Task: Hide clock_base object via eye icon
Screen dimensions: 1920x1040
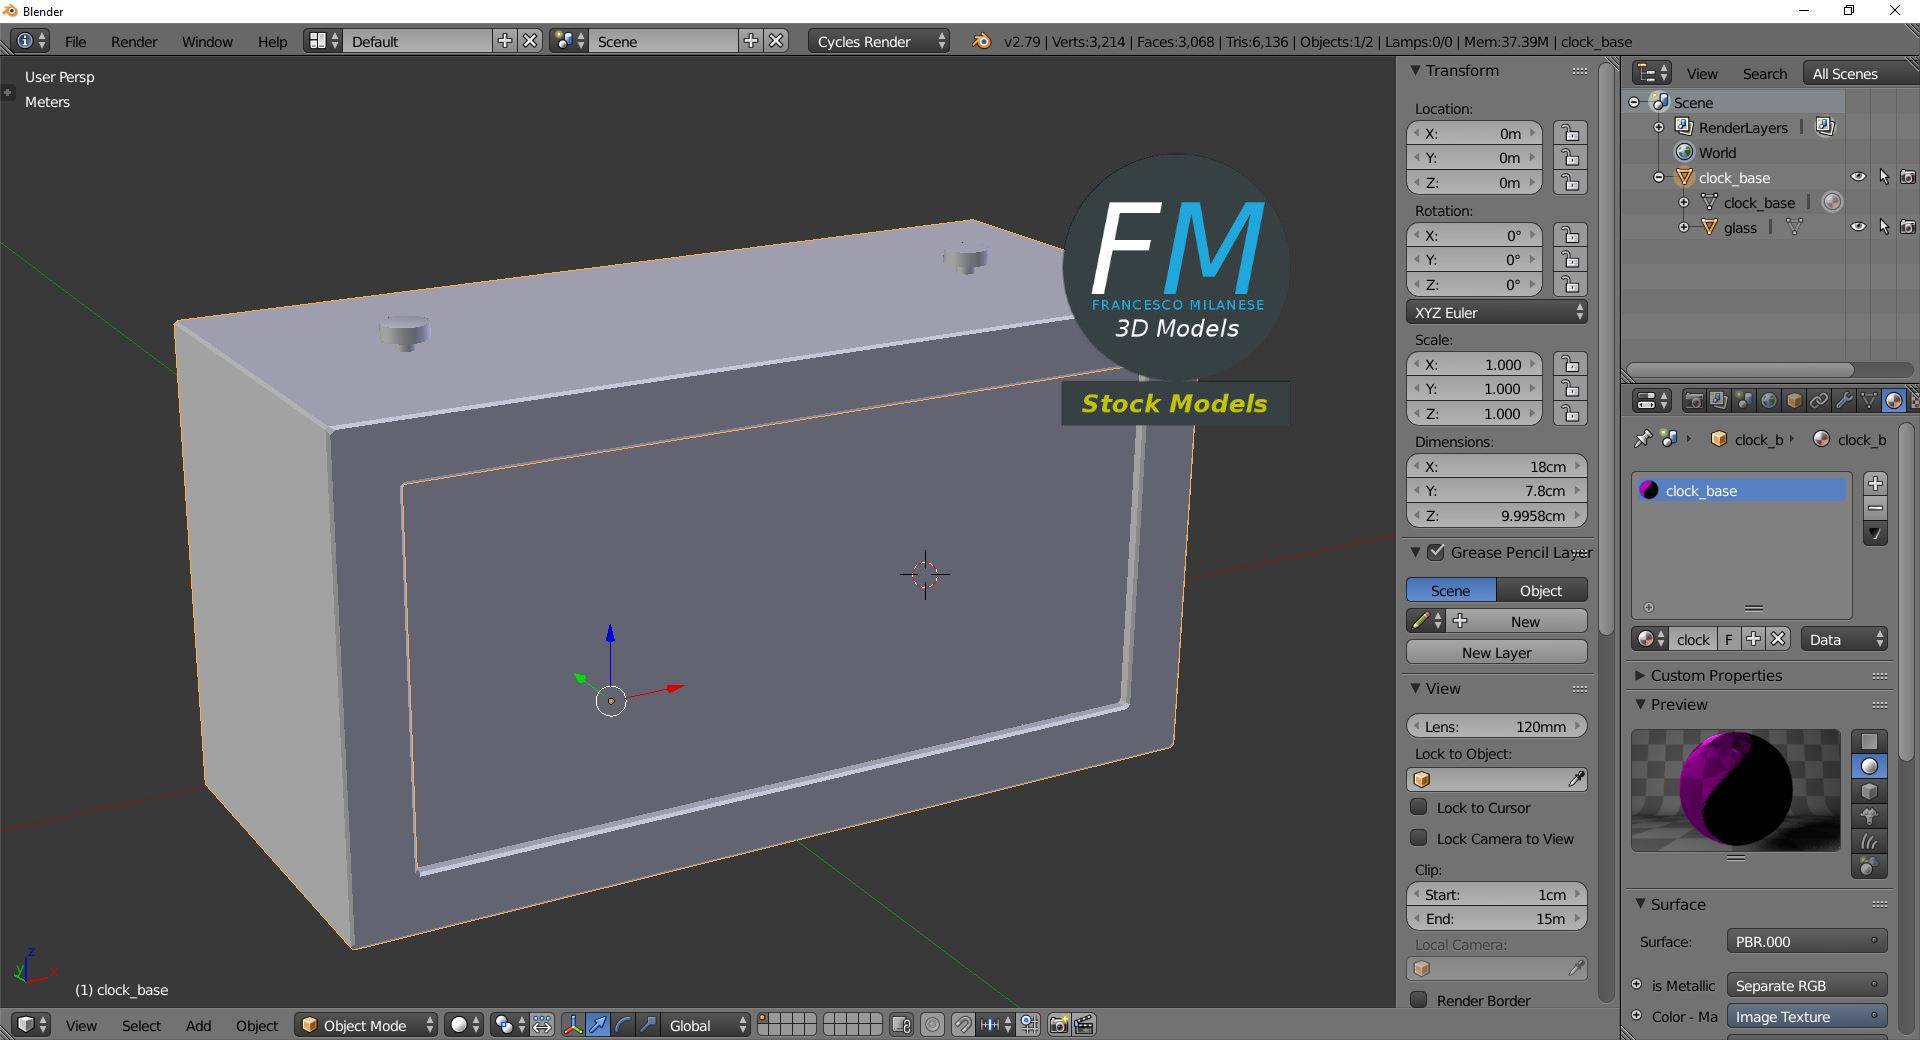Action: tap(1858, 177)
